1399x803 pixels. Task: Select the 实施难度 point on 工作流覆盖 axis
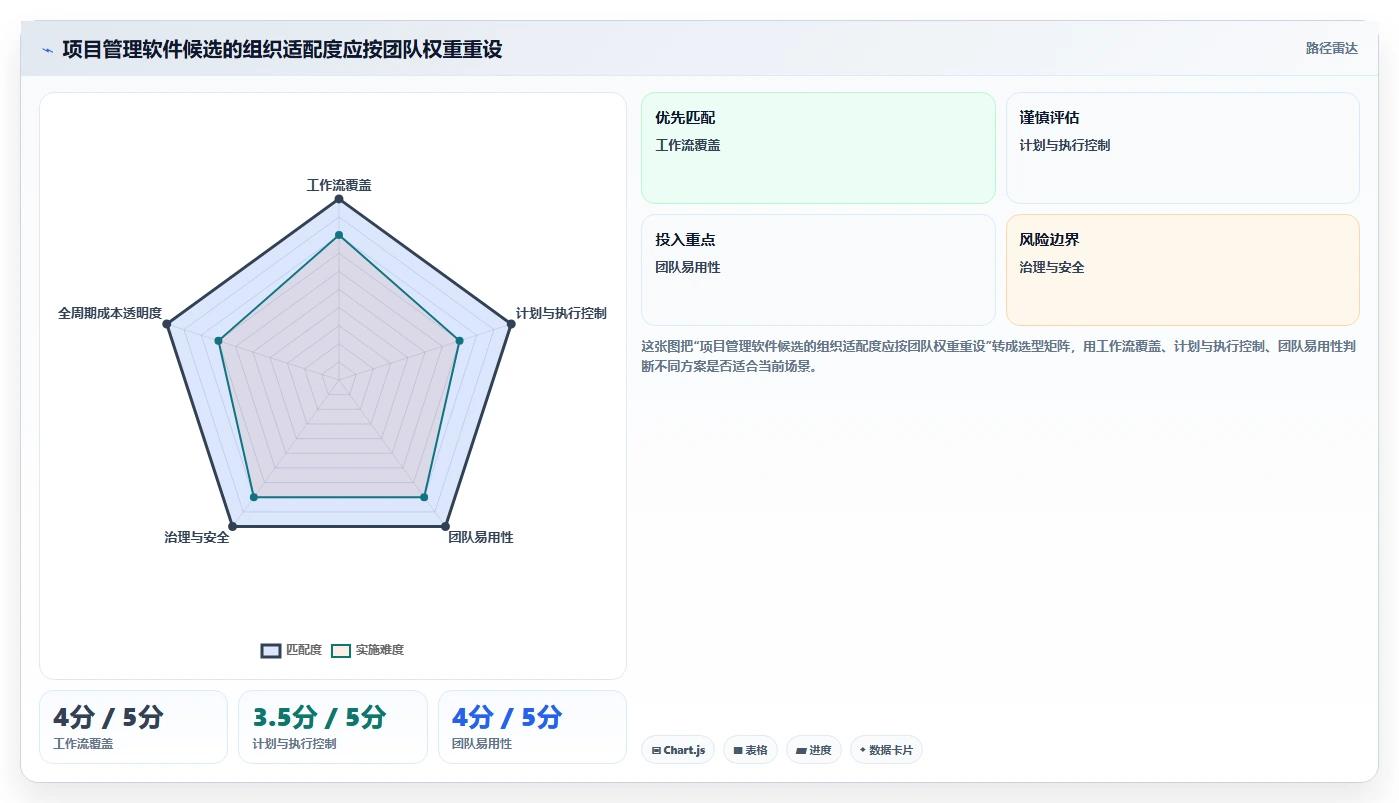(x=339, y=235)
